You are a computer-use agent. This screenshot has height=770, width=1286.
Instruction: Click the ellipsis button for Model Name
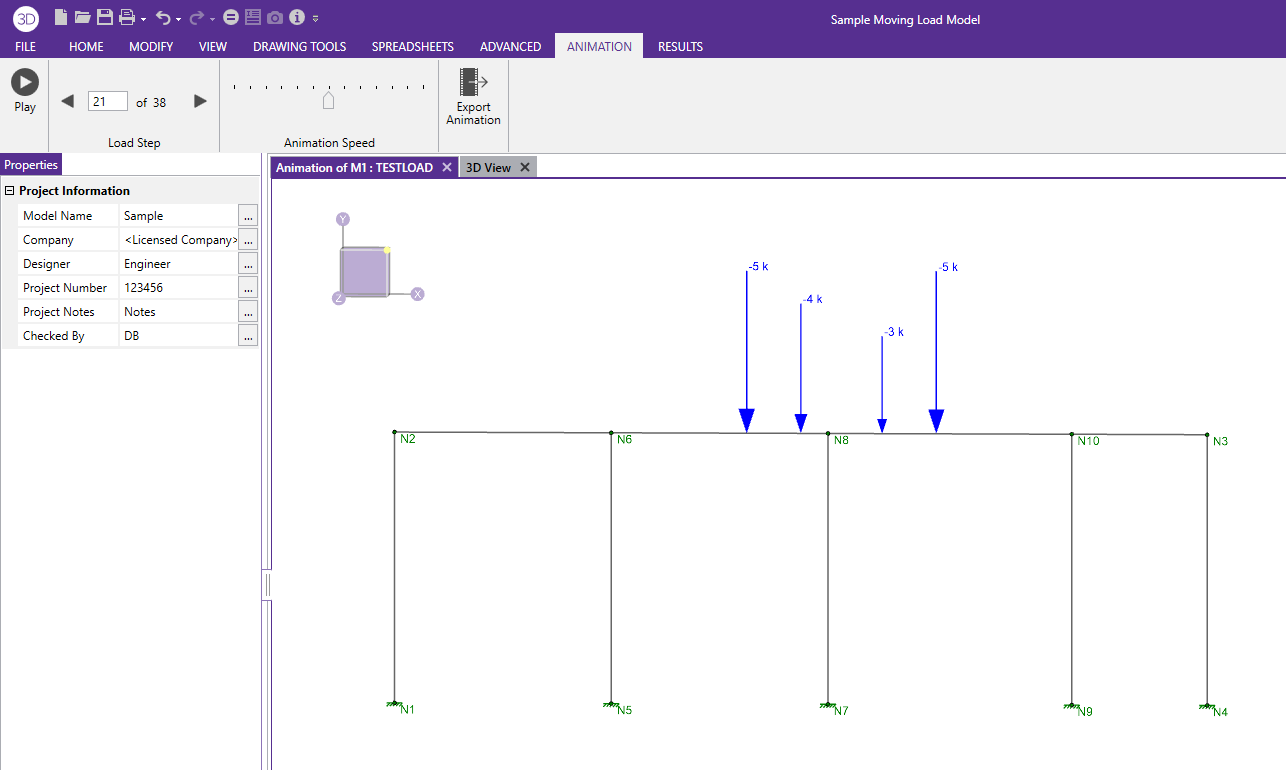(x=248, y=215)
